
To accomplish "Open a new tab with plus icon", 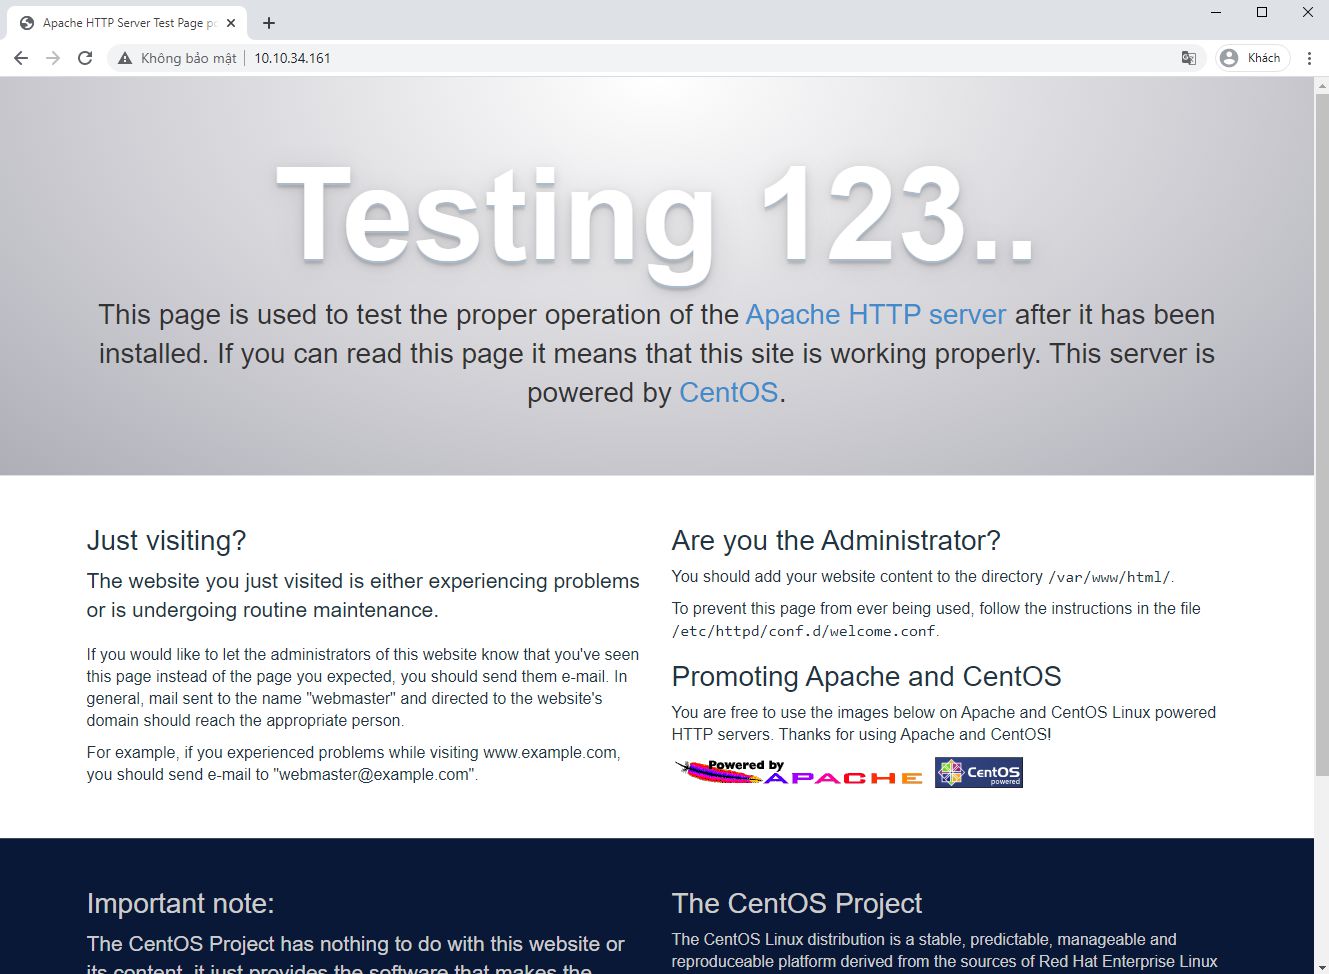I will [x=268, y=23].
